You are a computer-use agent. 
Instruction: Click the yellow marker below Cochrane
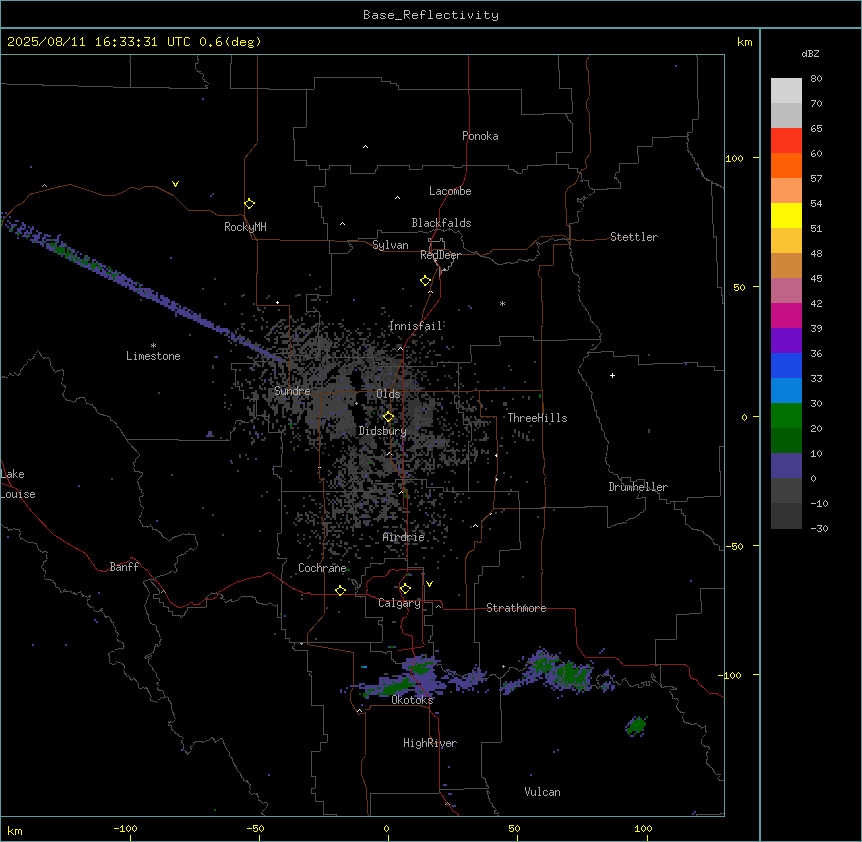tap(340, 590)
